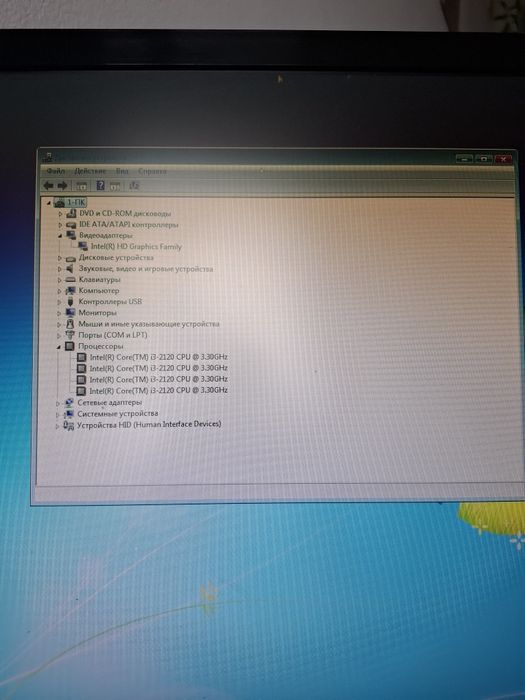This screenshot has height=700, width=525.
Task: Expand the Клавиатуры branch
Action: (x=59, y=280)
